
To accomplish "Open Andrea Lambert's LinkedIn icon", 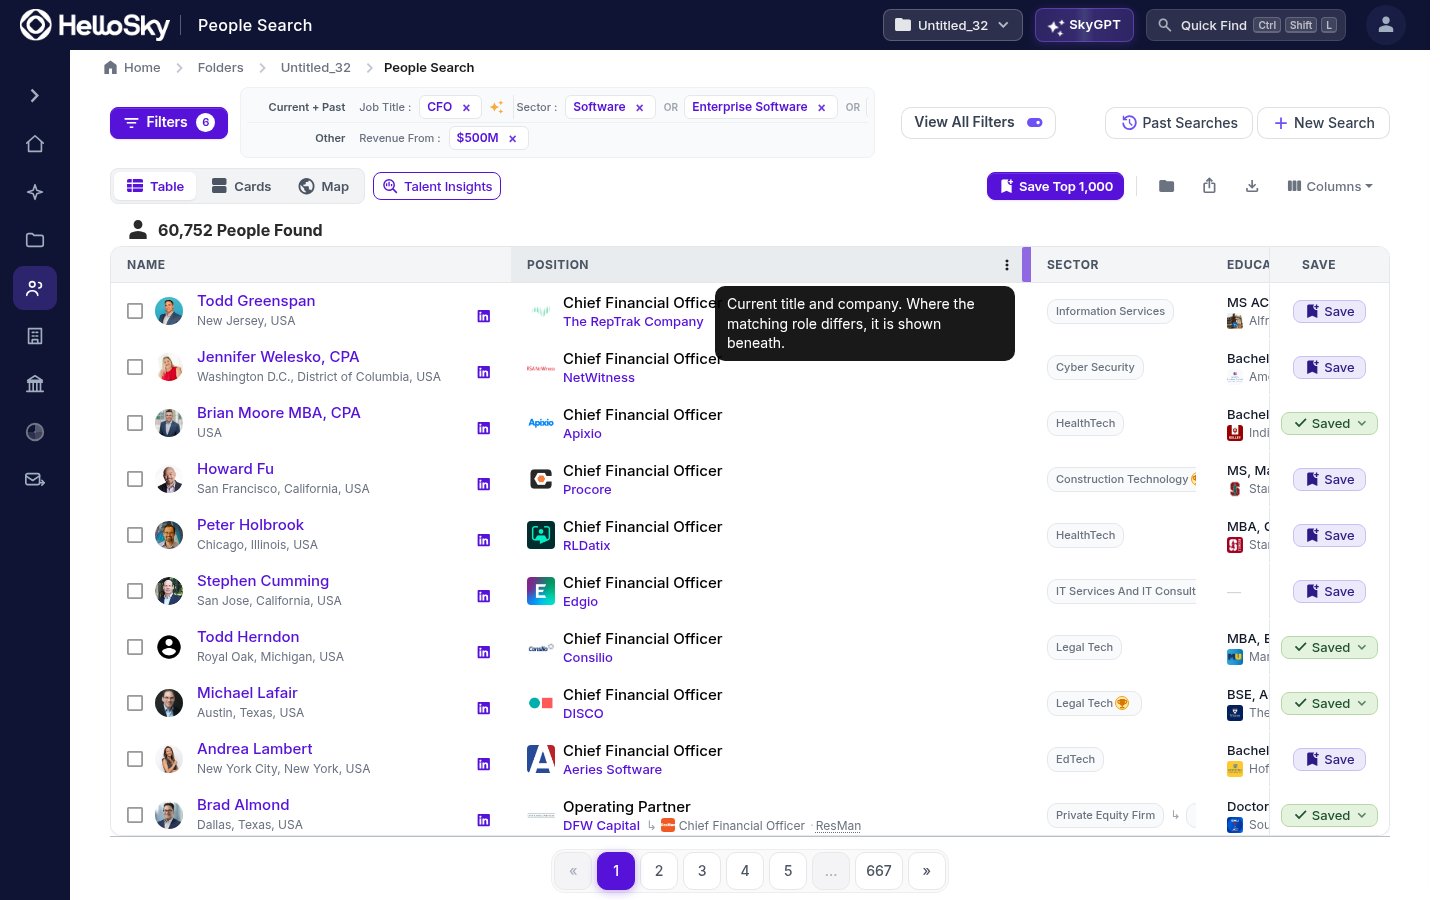I will tap(484, 764).
